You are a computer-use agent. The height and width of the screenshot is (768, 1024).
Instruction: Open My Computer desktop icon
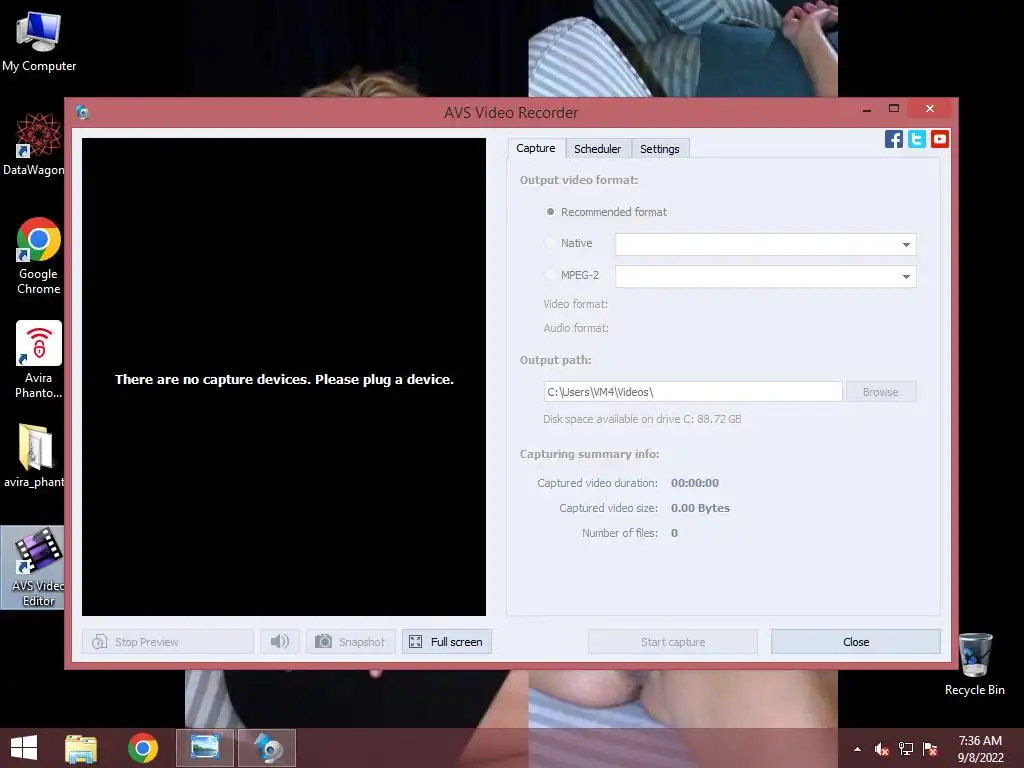click(x=39, y=42)
